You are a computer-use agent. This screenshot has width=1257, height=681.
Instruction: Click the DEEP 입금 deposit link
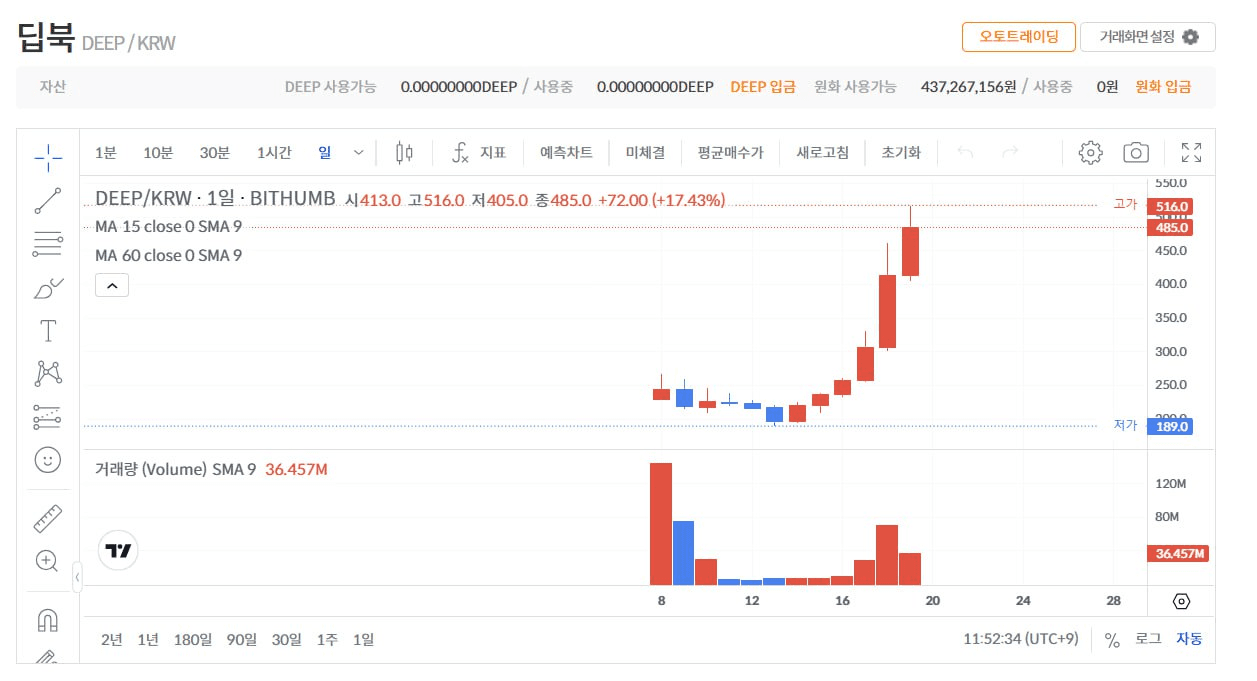tap(763, 87)
